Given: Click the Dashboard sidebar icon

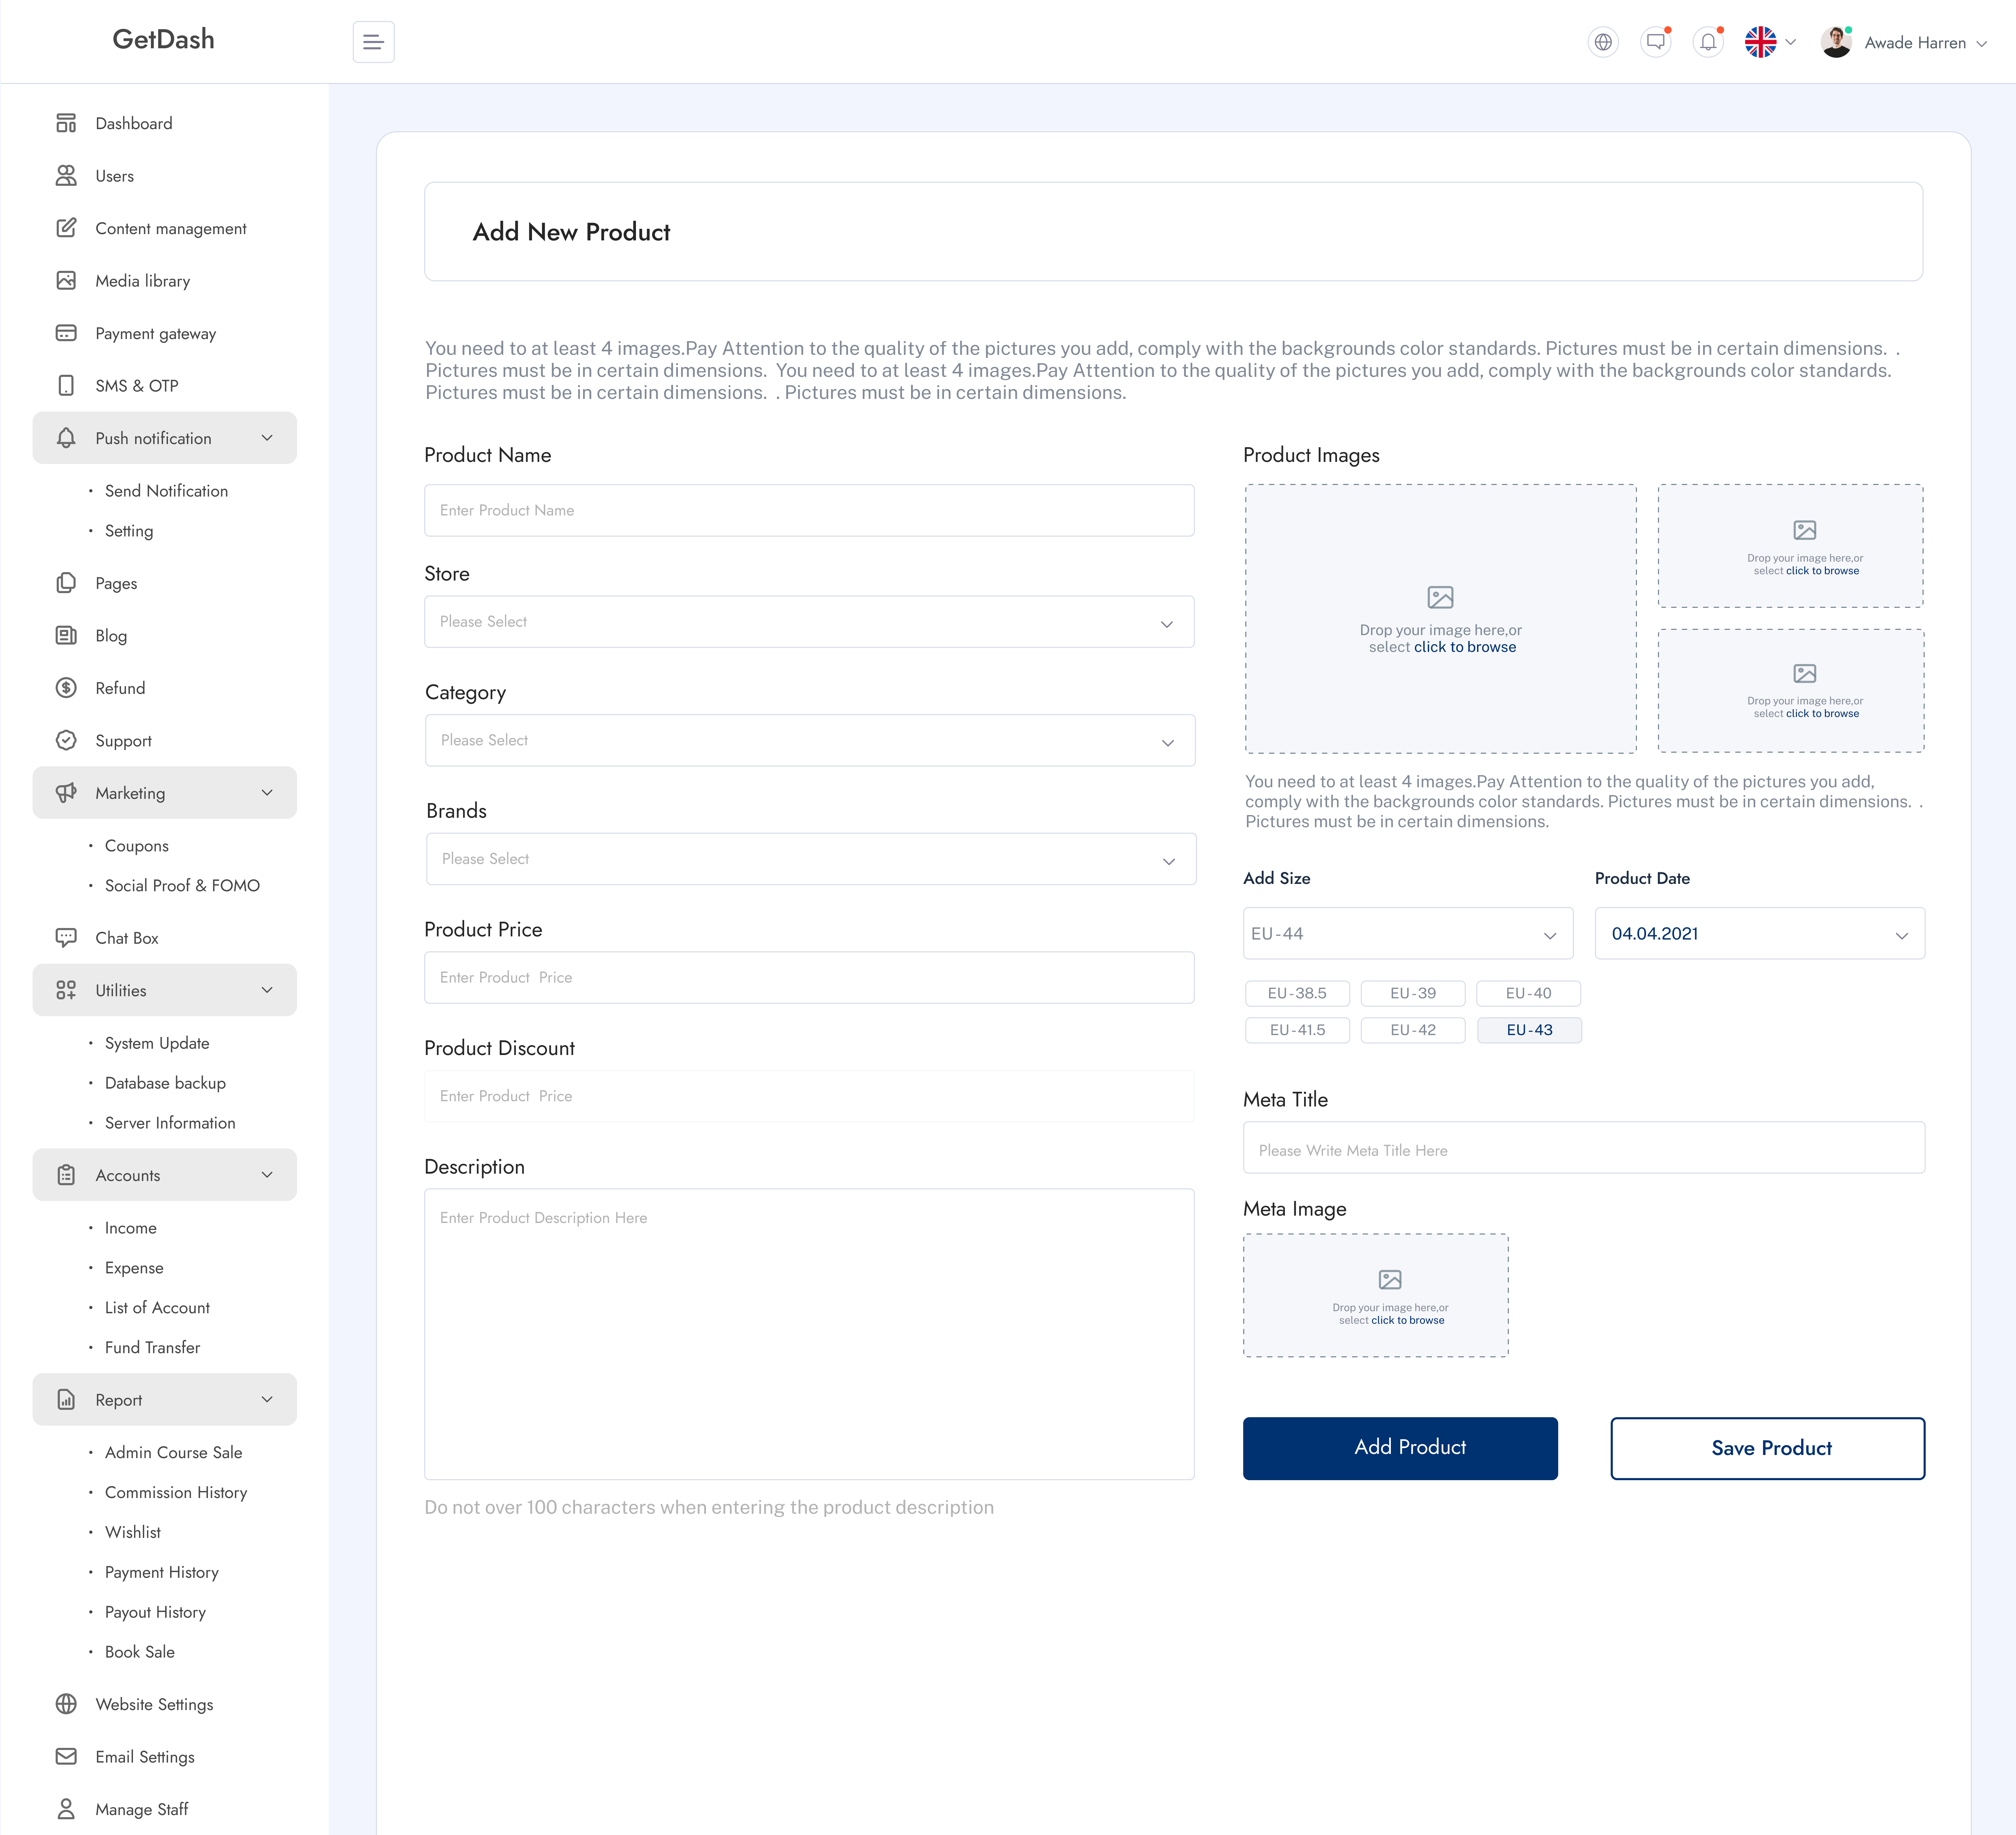Looking at the screenshot, I should tap(66, 123).
